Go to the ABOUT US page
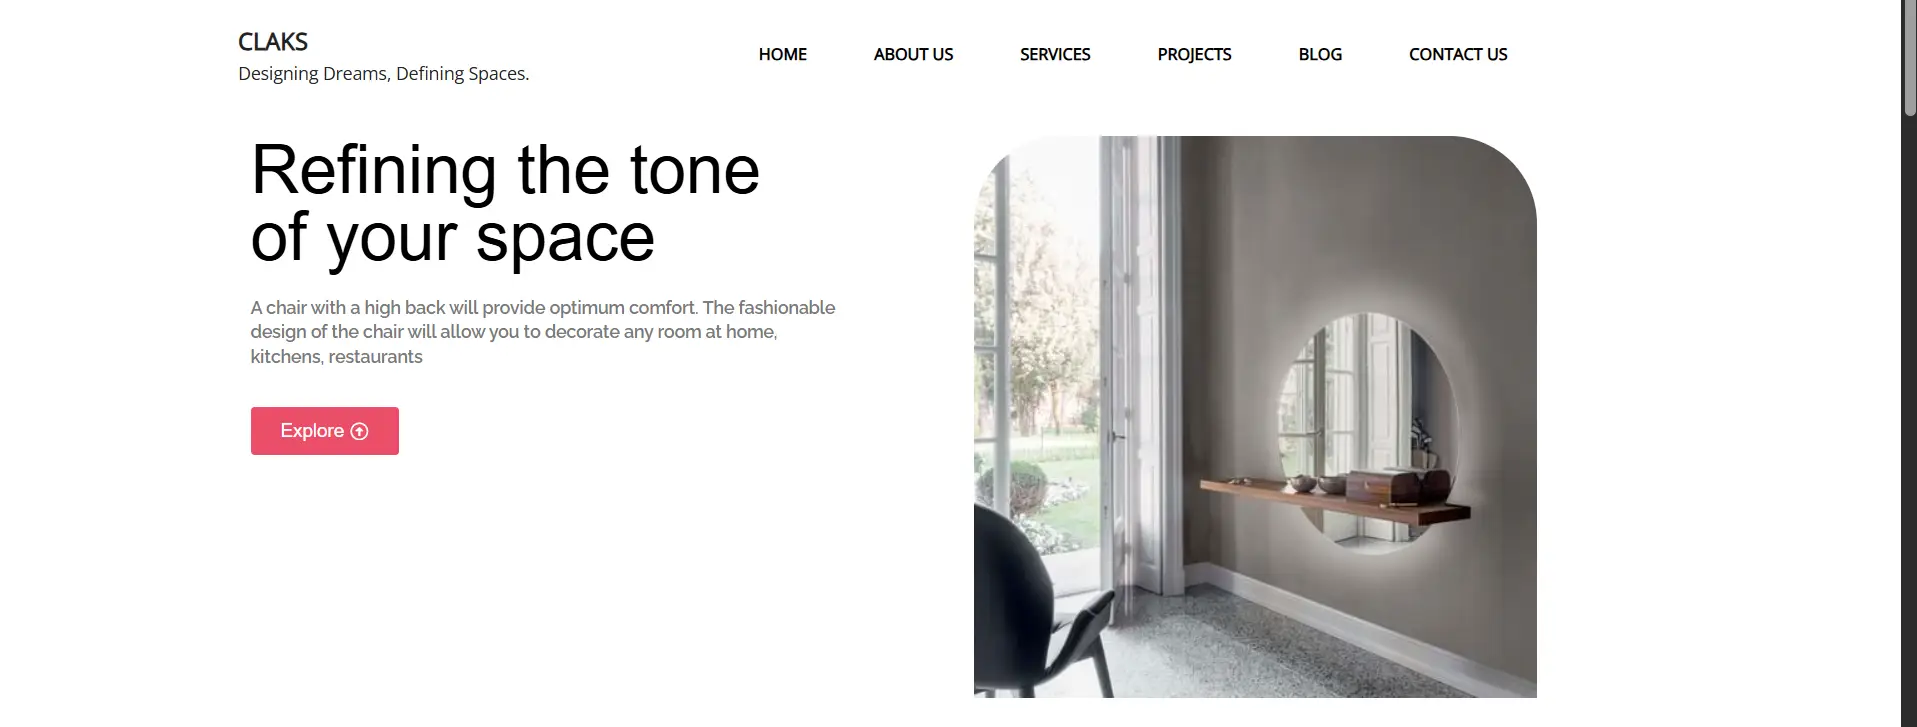Screen dimensions: 1917x727 coord(913,54)
